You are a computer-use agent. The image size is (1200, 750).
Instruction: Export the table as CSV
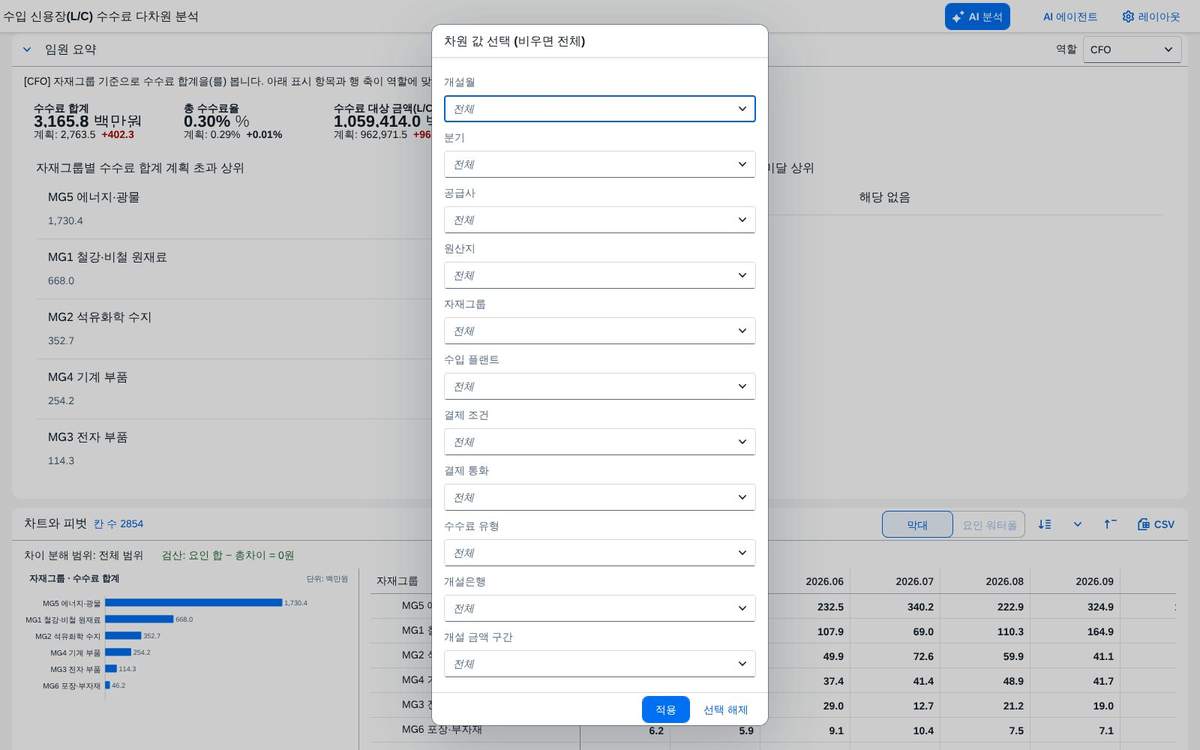pyautogui.click(x=1156, y=524)
